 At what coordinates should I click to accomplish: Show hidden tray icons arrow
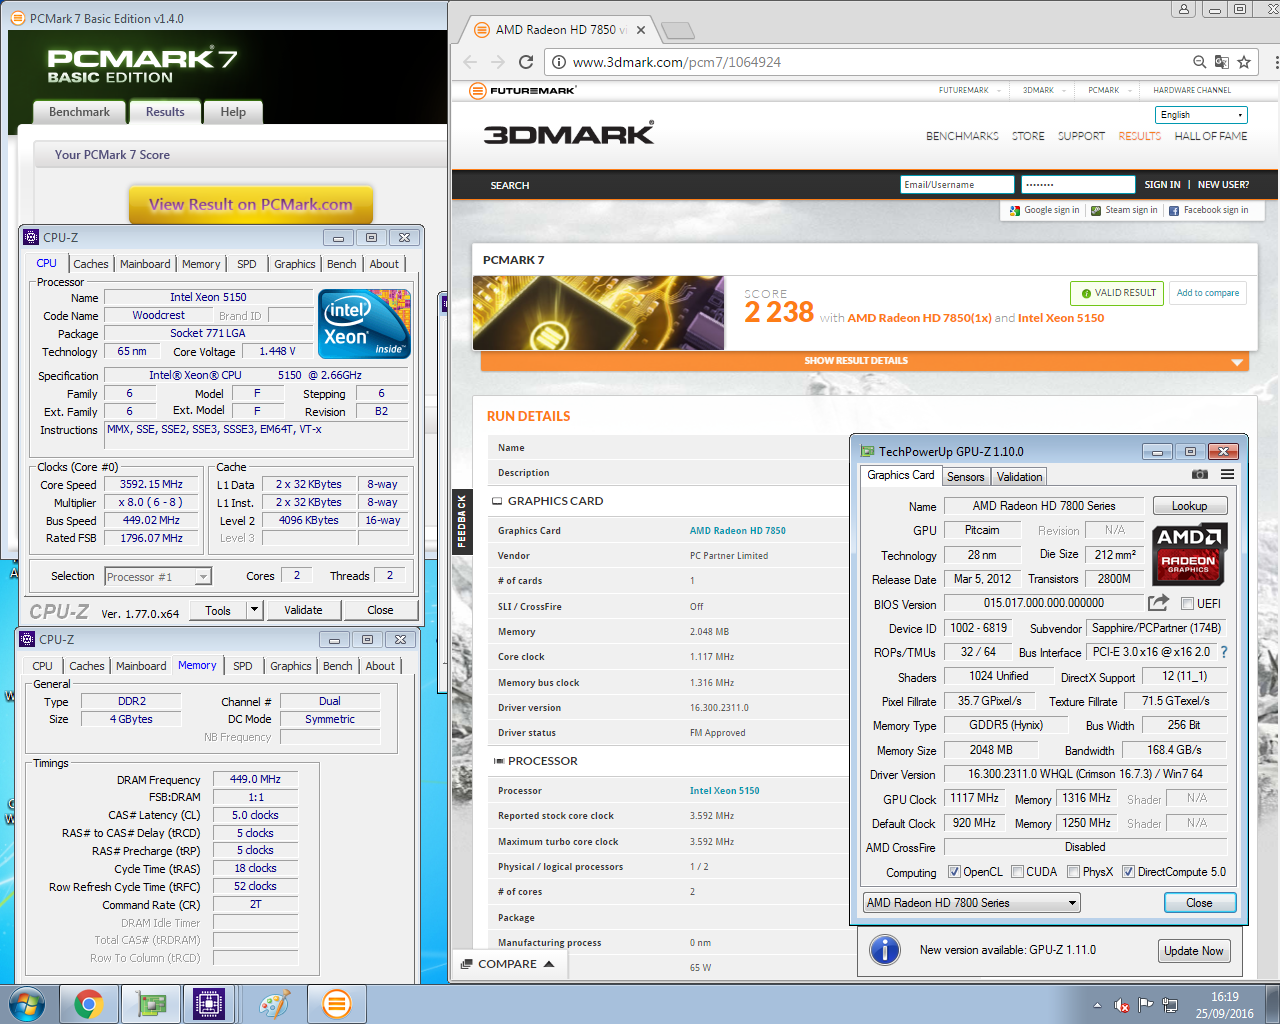click(x=1097, y=1005)
